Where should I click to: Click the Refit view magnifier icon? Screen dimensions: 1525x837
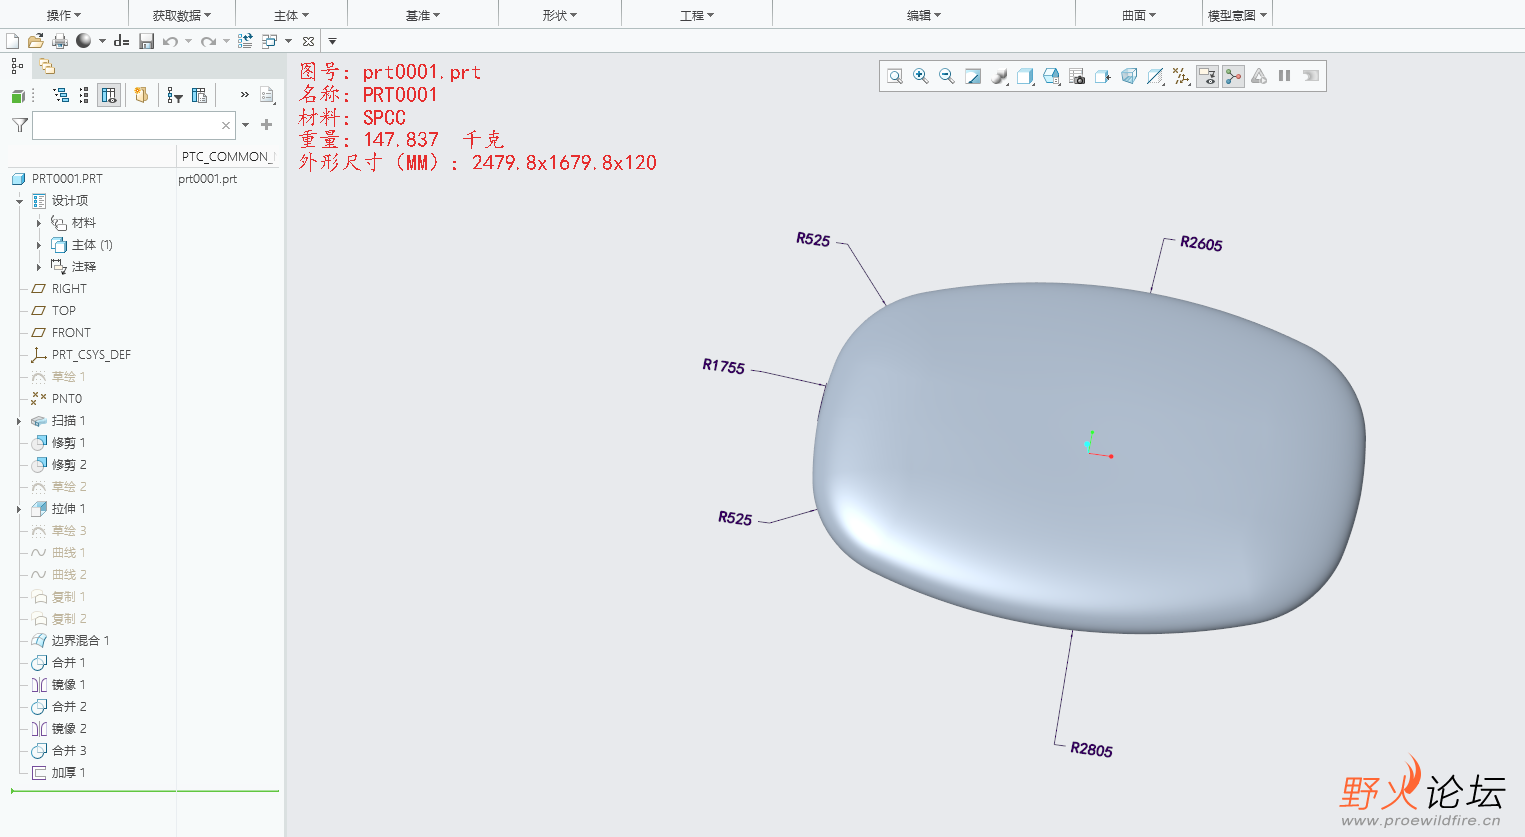[x=895, y=76]
